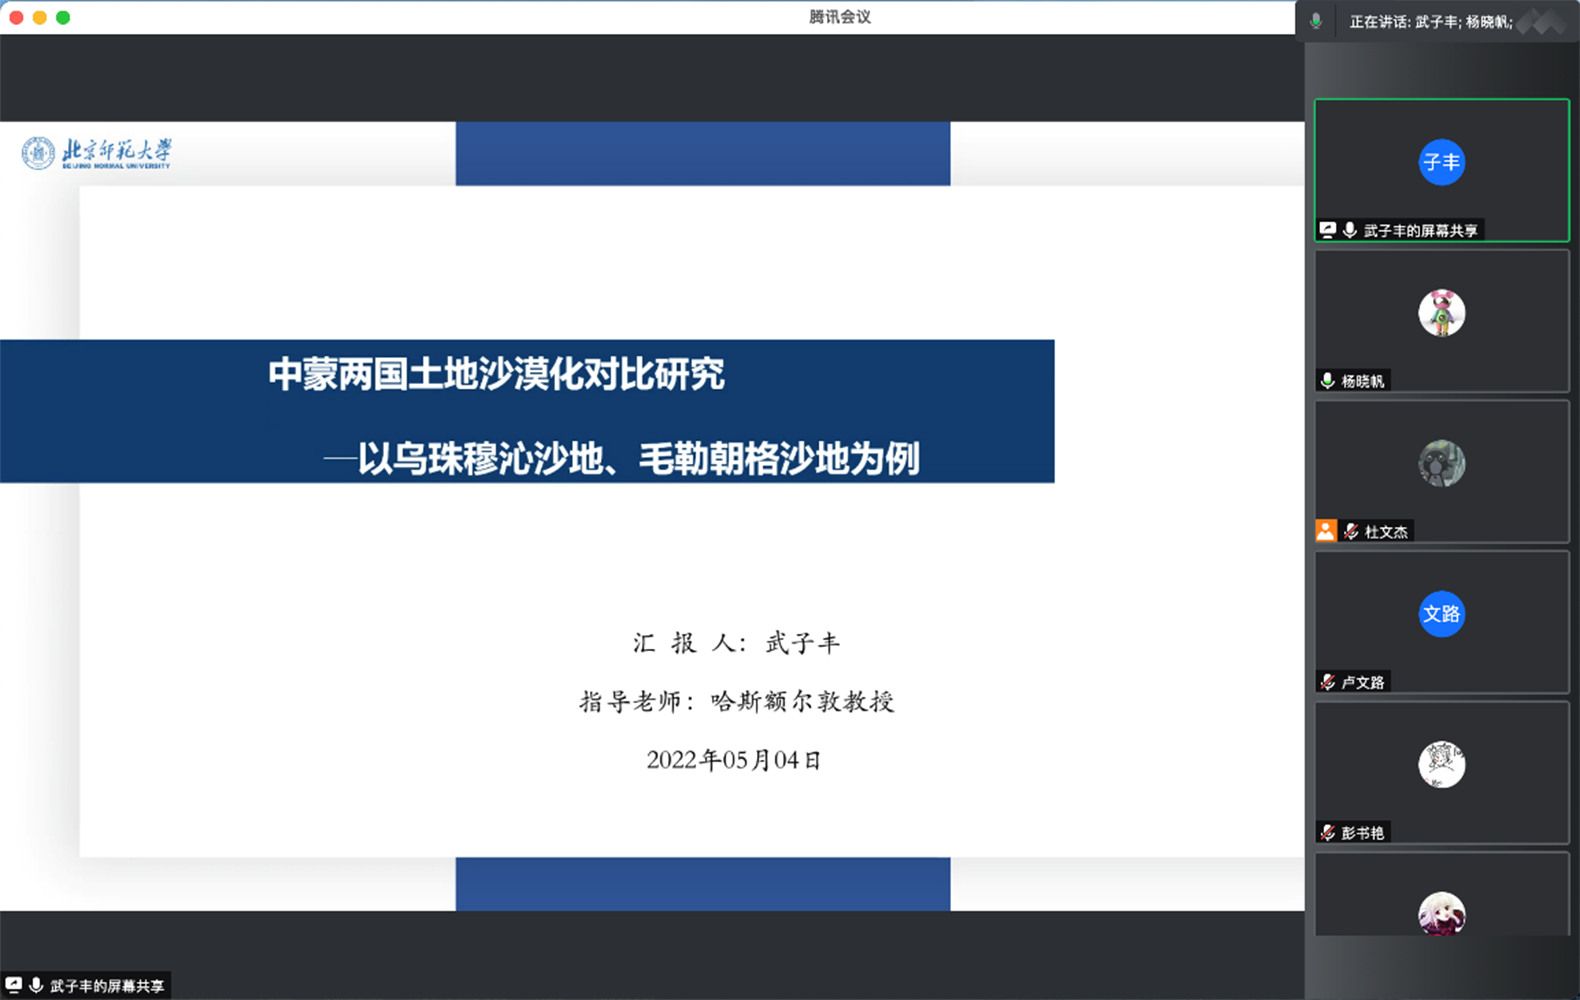Viewport: 1580px width, 1000px height.
Task: Click the muted microphone icon beside 卢文路
Action: click(1328, 682)
